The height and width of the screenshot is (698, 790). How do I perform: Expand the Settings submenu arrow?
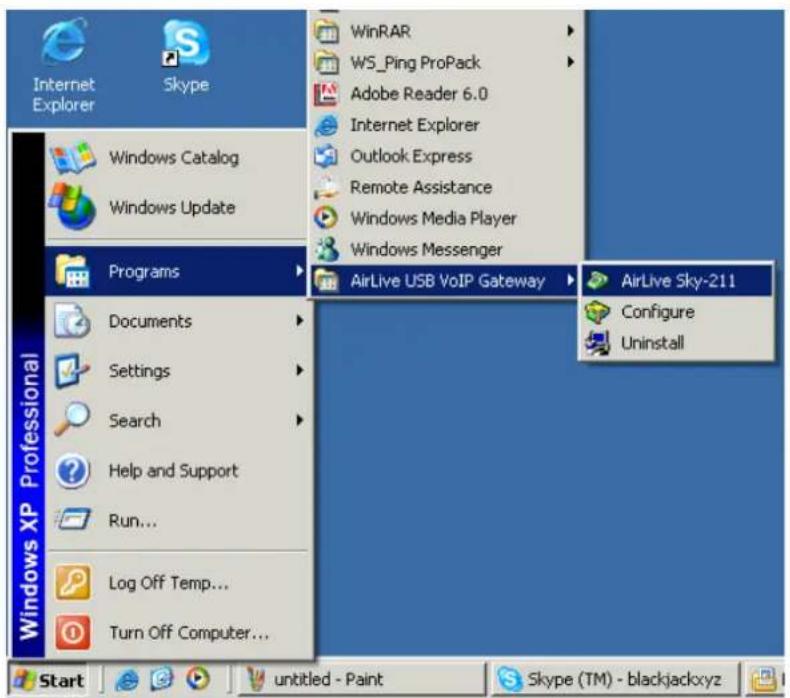point(299,370)
